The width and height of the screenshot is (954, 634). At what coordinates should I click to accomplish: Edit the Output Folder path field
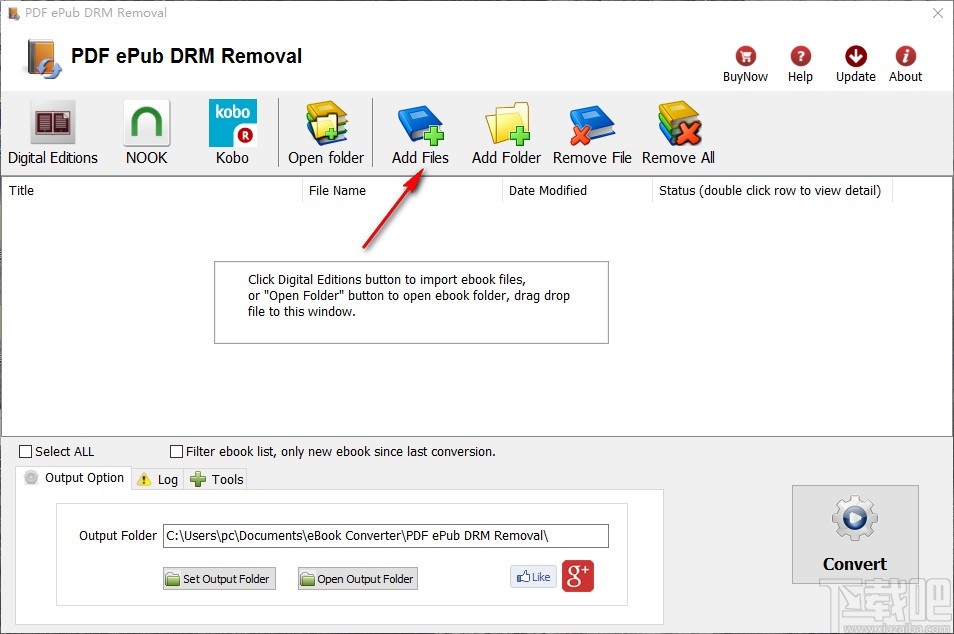click(x=386, y=535)
